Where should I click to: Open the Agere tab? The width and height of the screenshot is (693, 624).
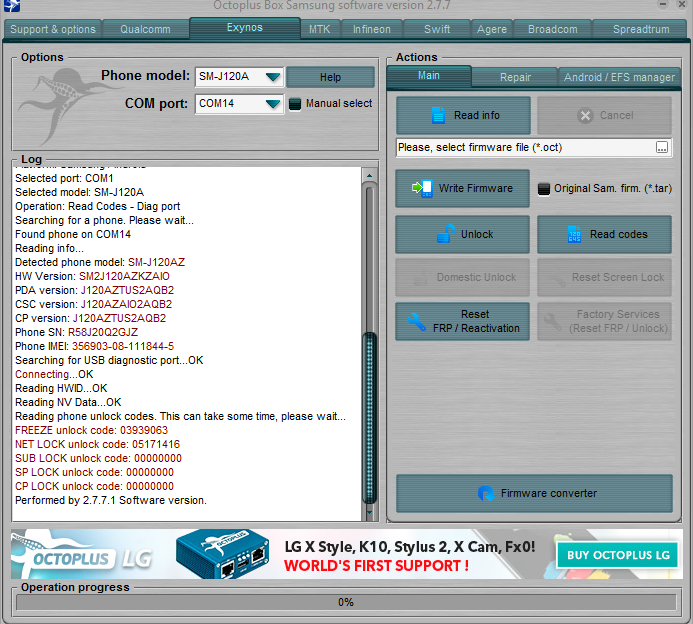(491, 29)
